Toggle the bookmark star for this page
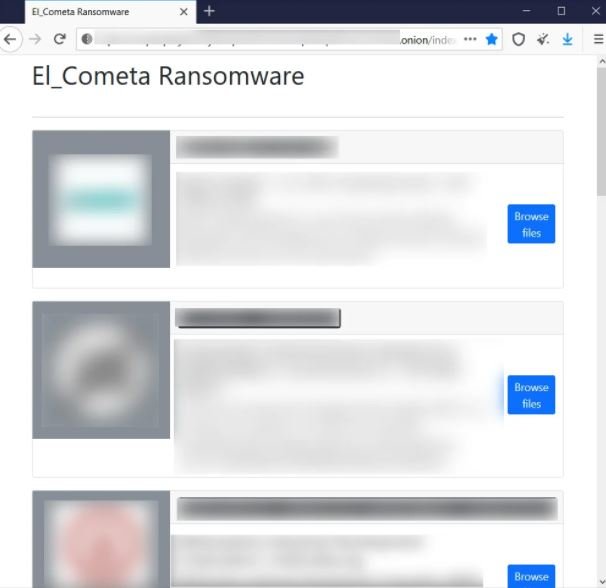 click(492, 39)
